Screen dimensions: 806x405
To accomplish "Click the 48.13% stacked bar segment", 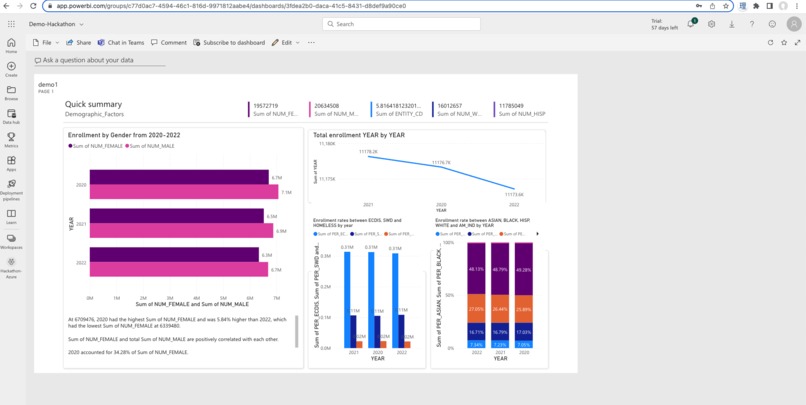I will point(476,268).
